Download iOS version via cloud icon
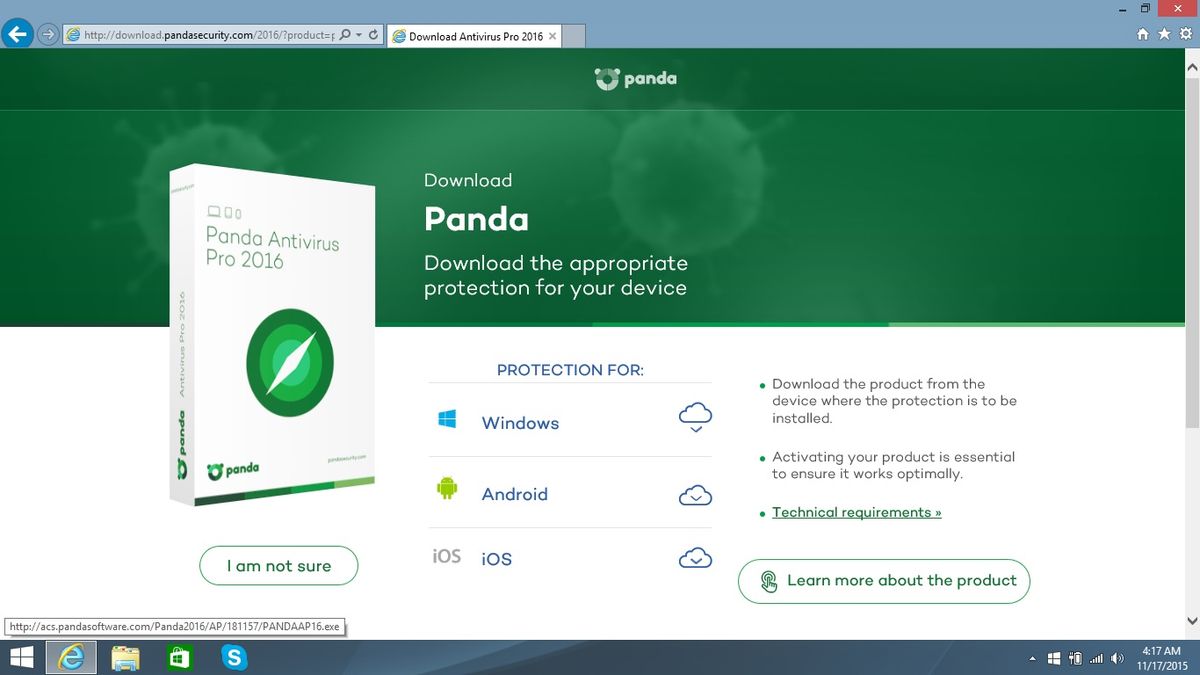 tap(696, 558)
